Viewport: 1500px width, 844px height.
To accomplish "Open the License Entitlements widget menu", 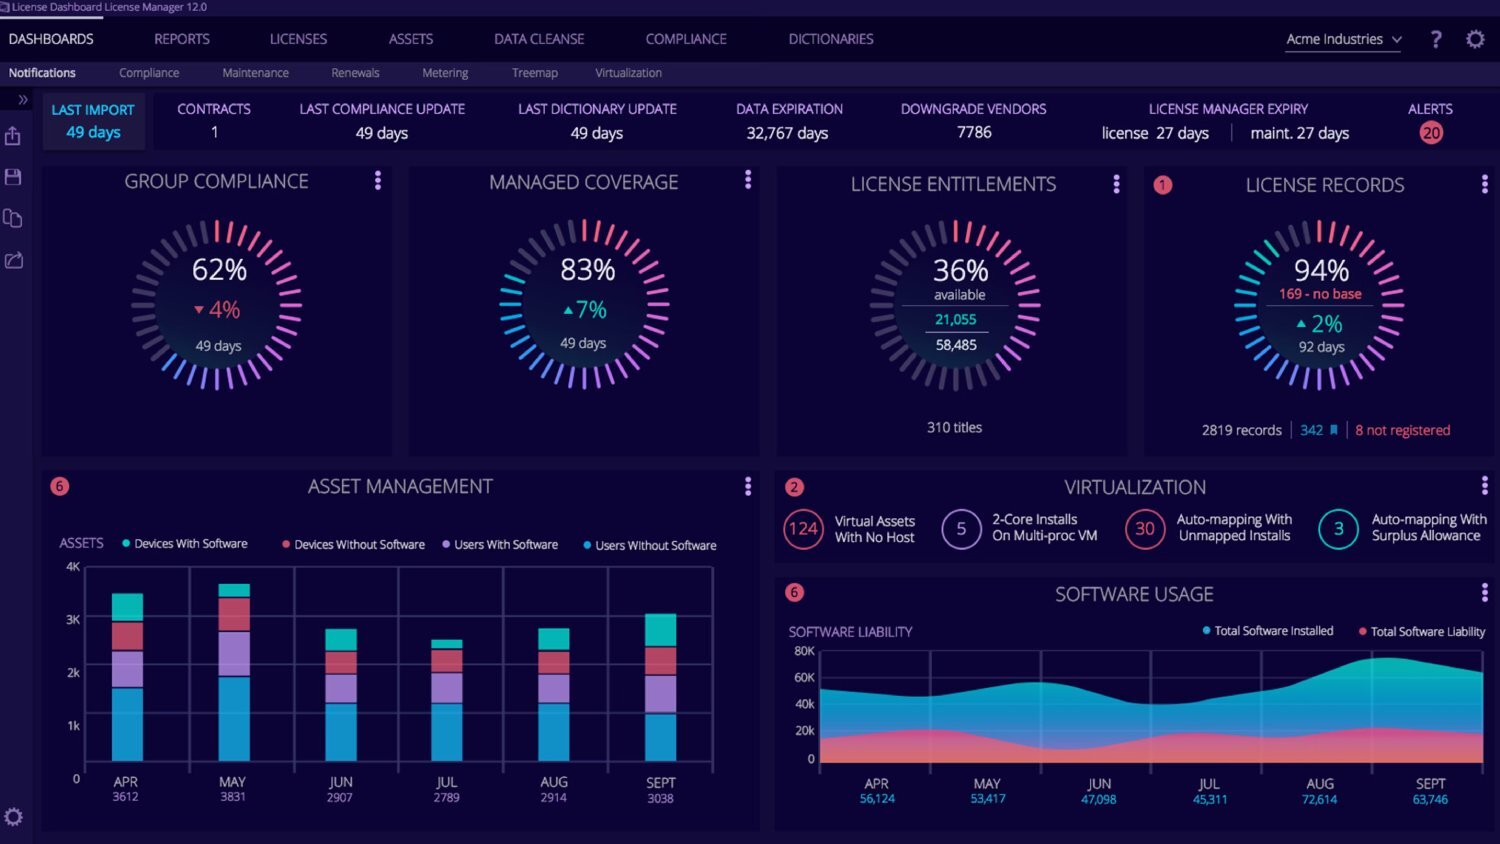I will pos(1116,184).
